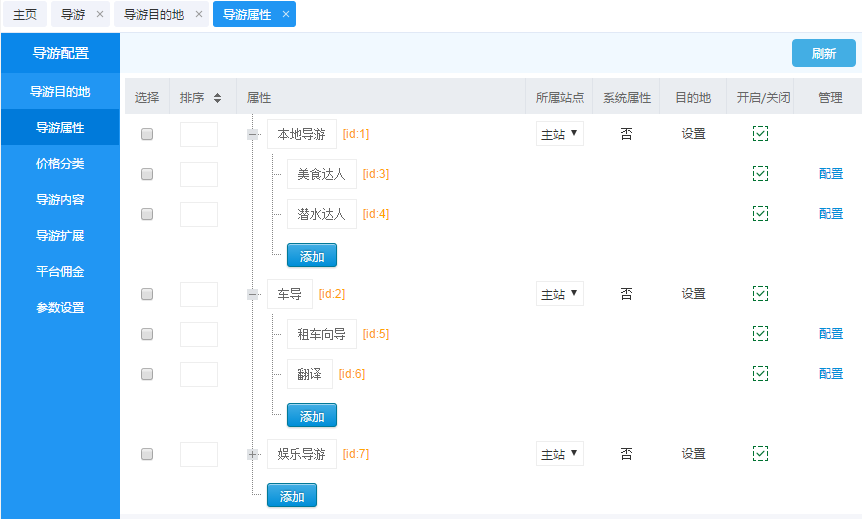
Task: Toggle the enabled icon for 娱乐导游
Action: (760, 453)
